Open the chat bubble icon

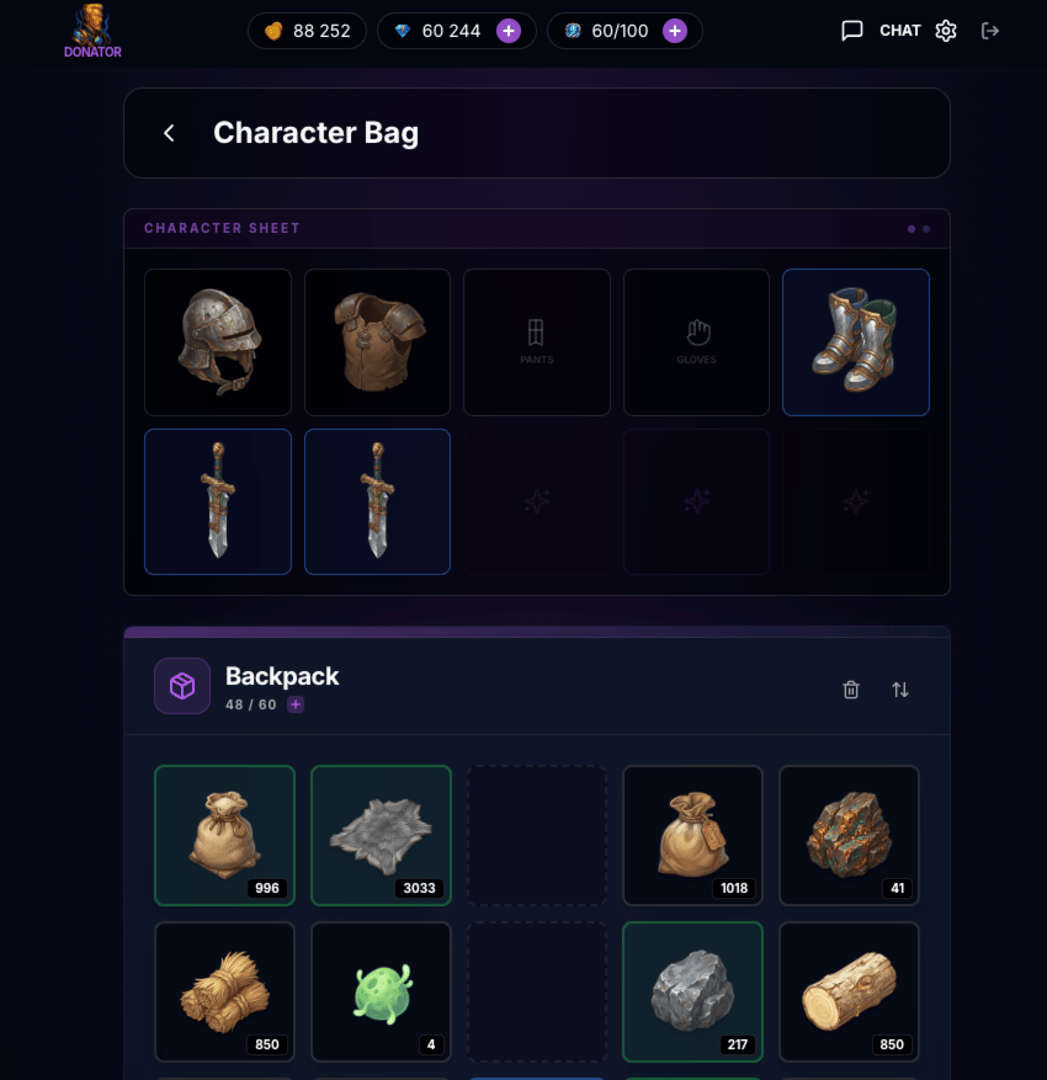tap(852, 31)
